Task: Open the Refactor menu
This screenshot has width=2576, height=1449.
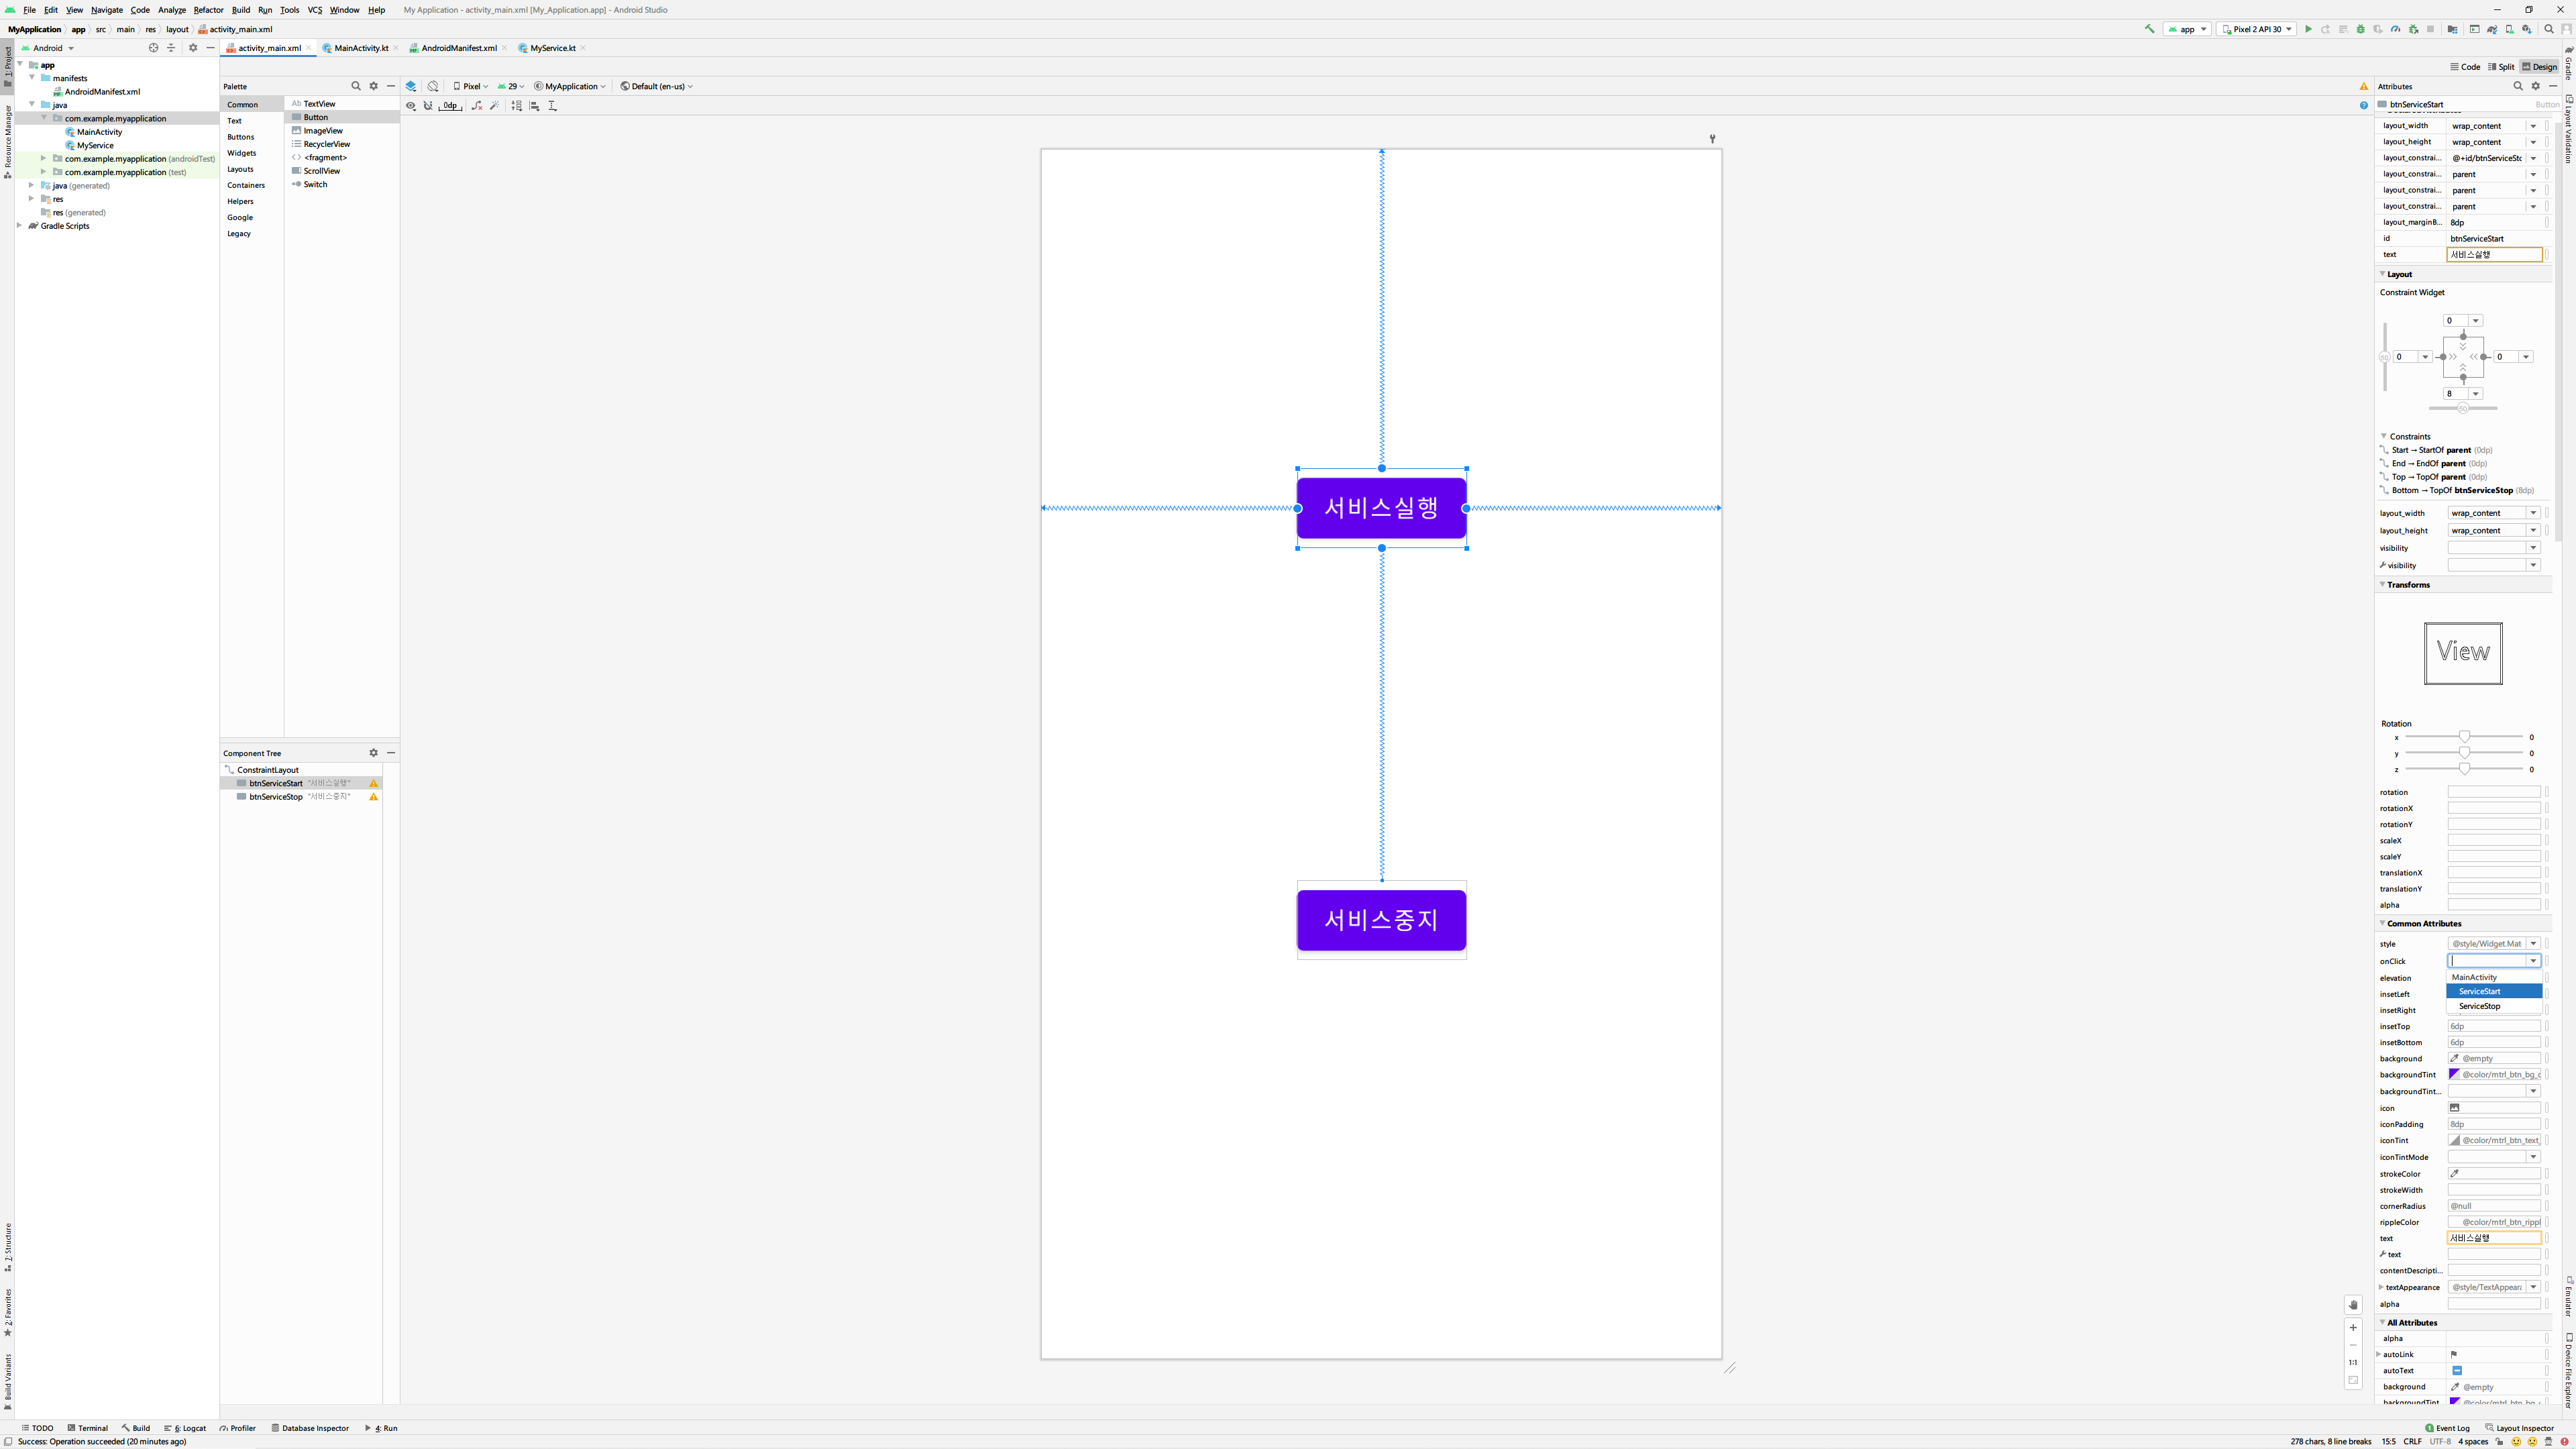Action: 208,10
